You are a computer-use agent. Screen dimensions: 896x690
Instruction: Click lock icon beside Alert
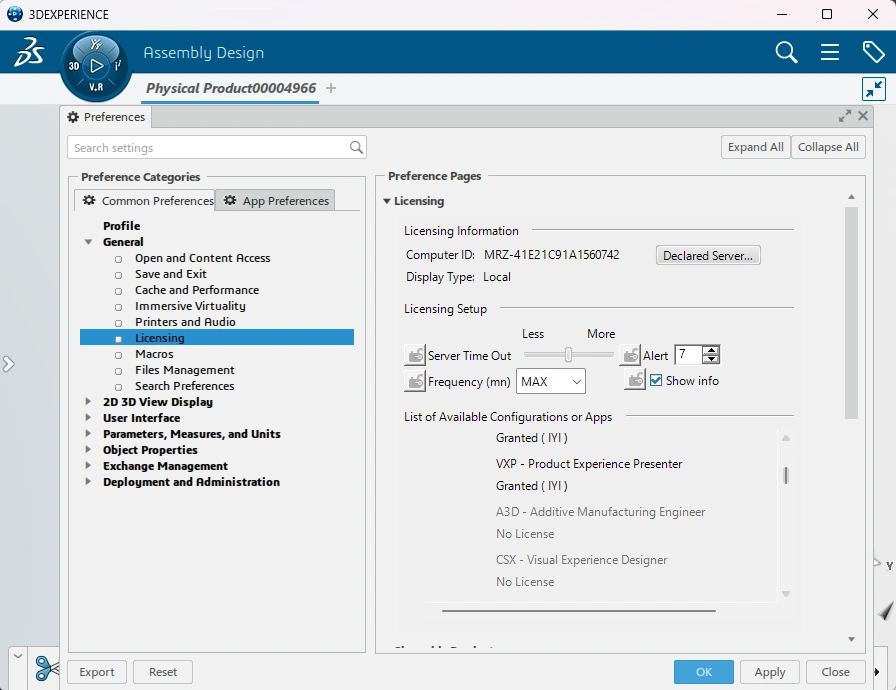(x=630, y=355)
